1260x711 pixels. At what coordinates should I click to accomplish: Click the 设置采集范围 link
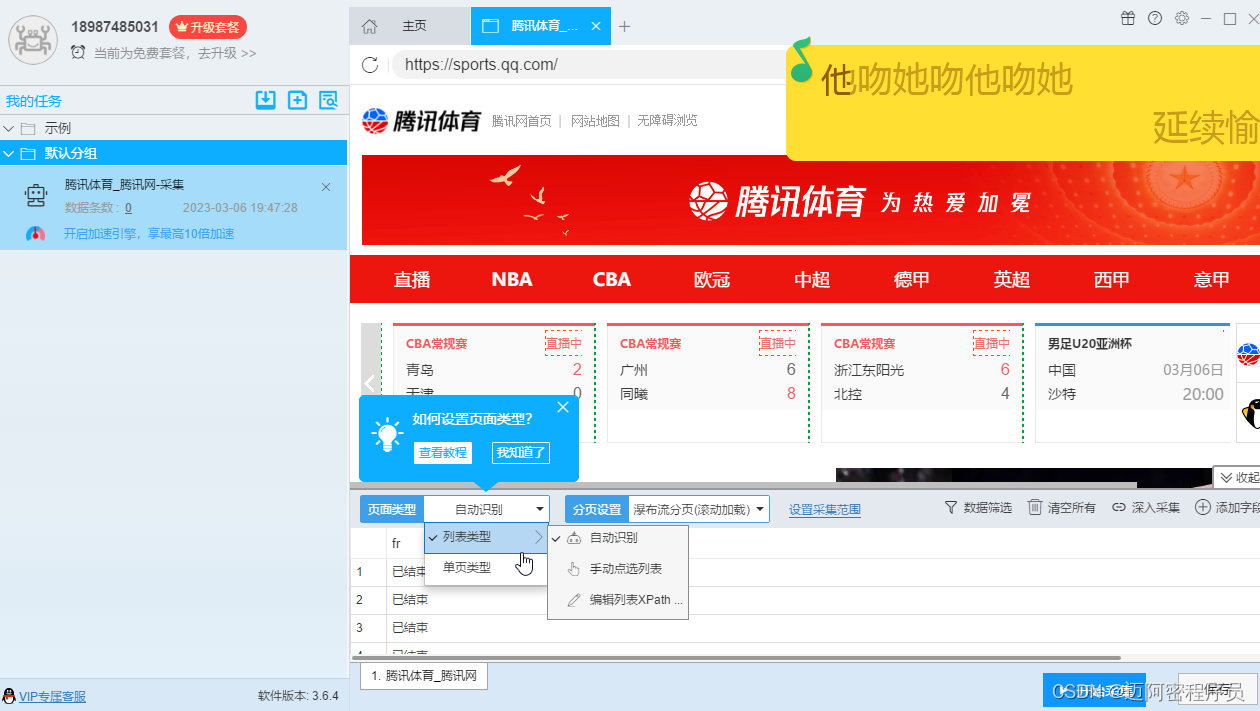click(x=825, y=509)
